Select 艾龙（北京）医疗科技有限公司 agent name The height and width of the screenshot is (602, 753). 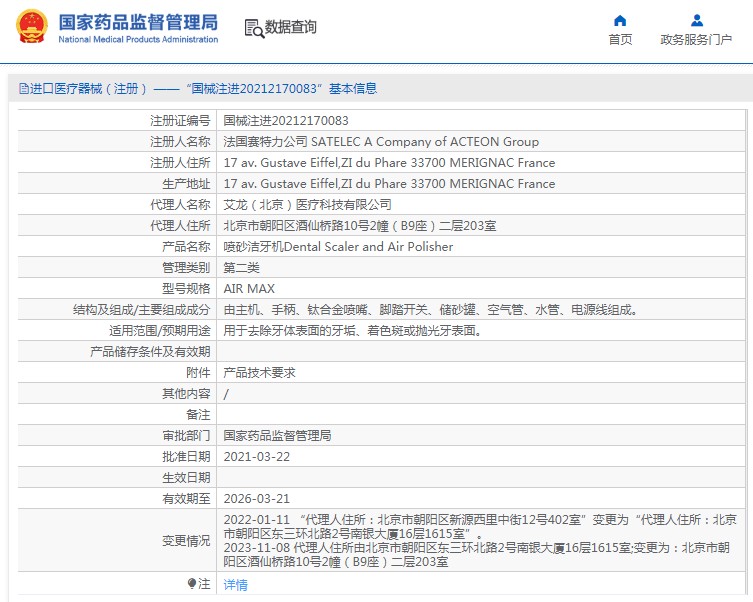click(x=307, y=205)
